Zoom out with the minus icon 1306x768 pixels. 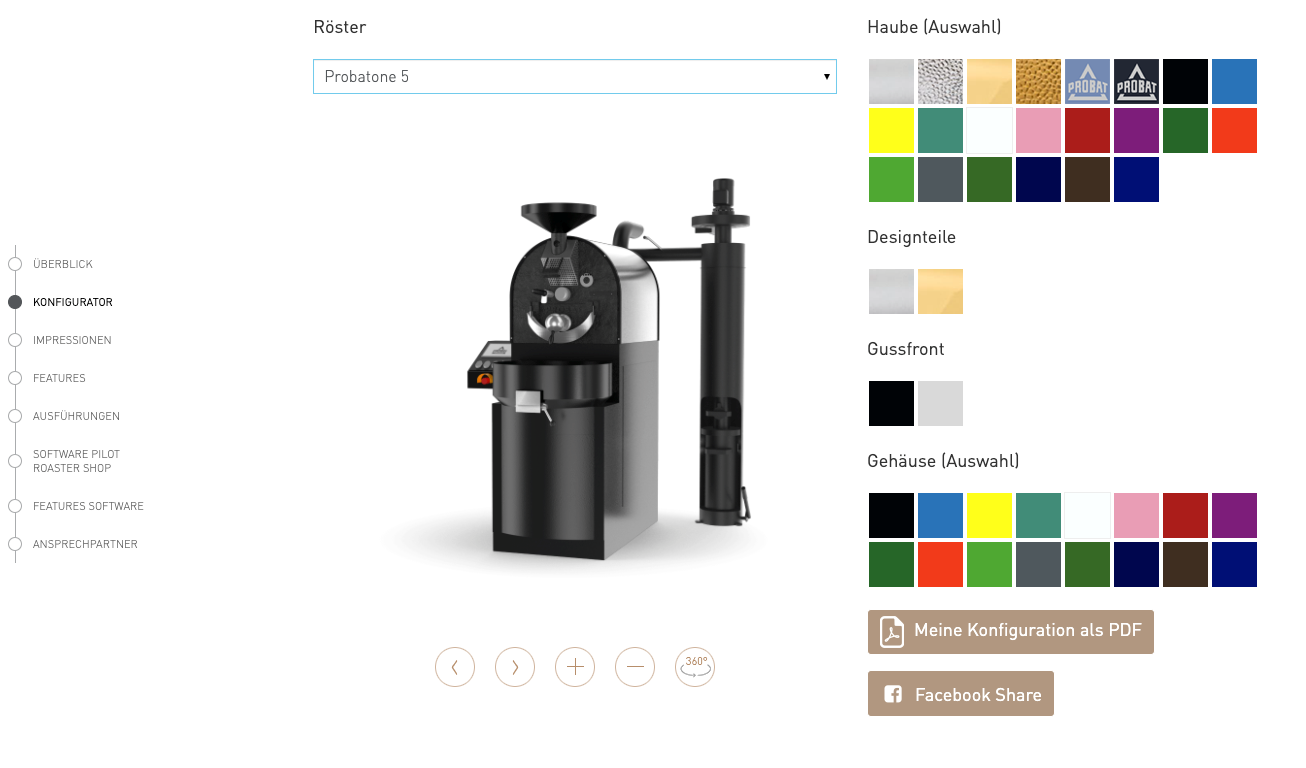[635, 667]
